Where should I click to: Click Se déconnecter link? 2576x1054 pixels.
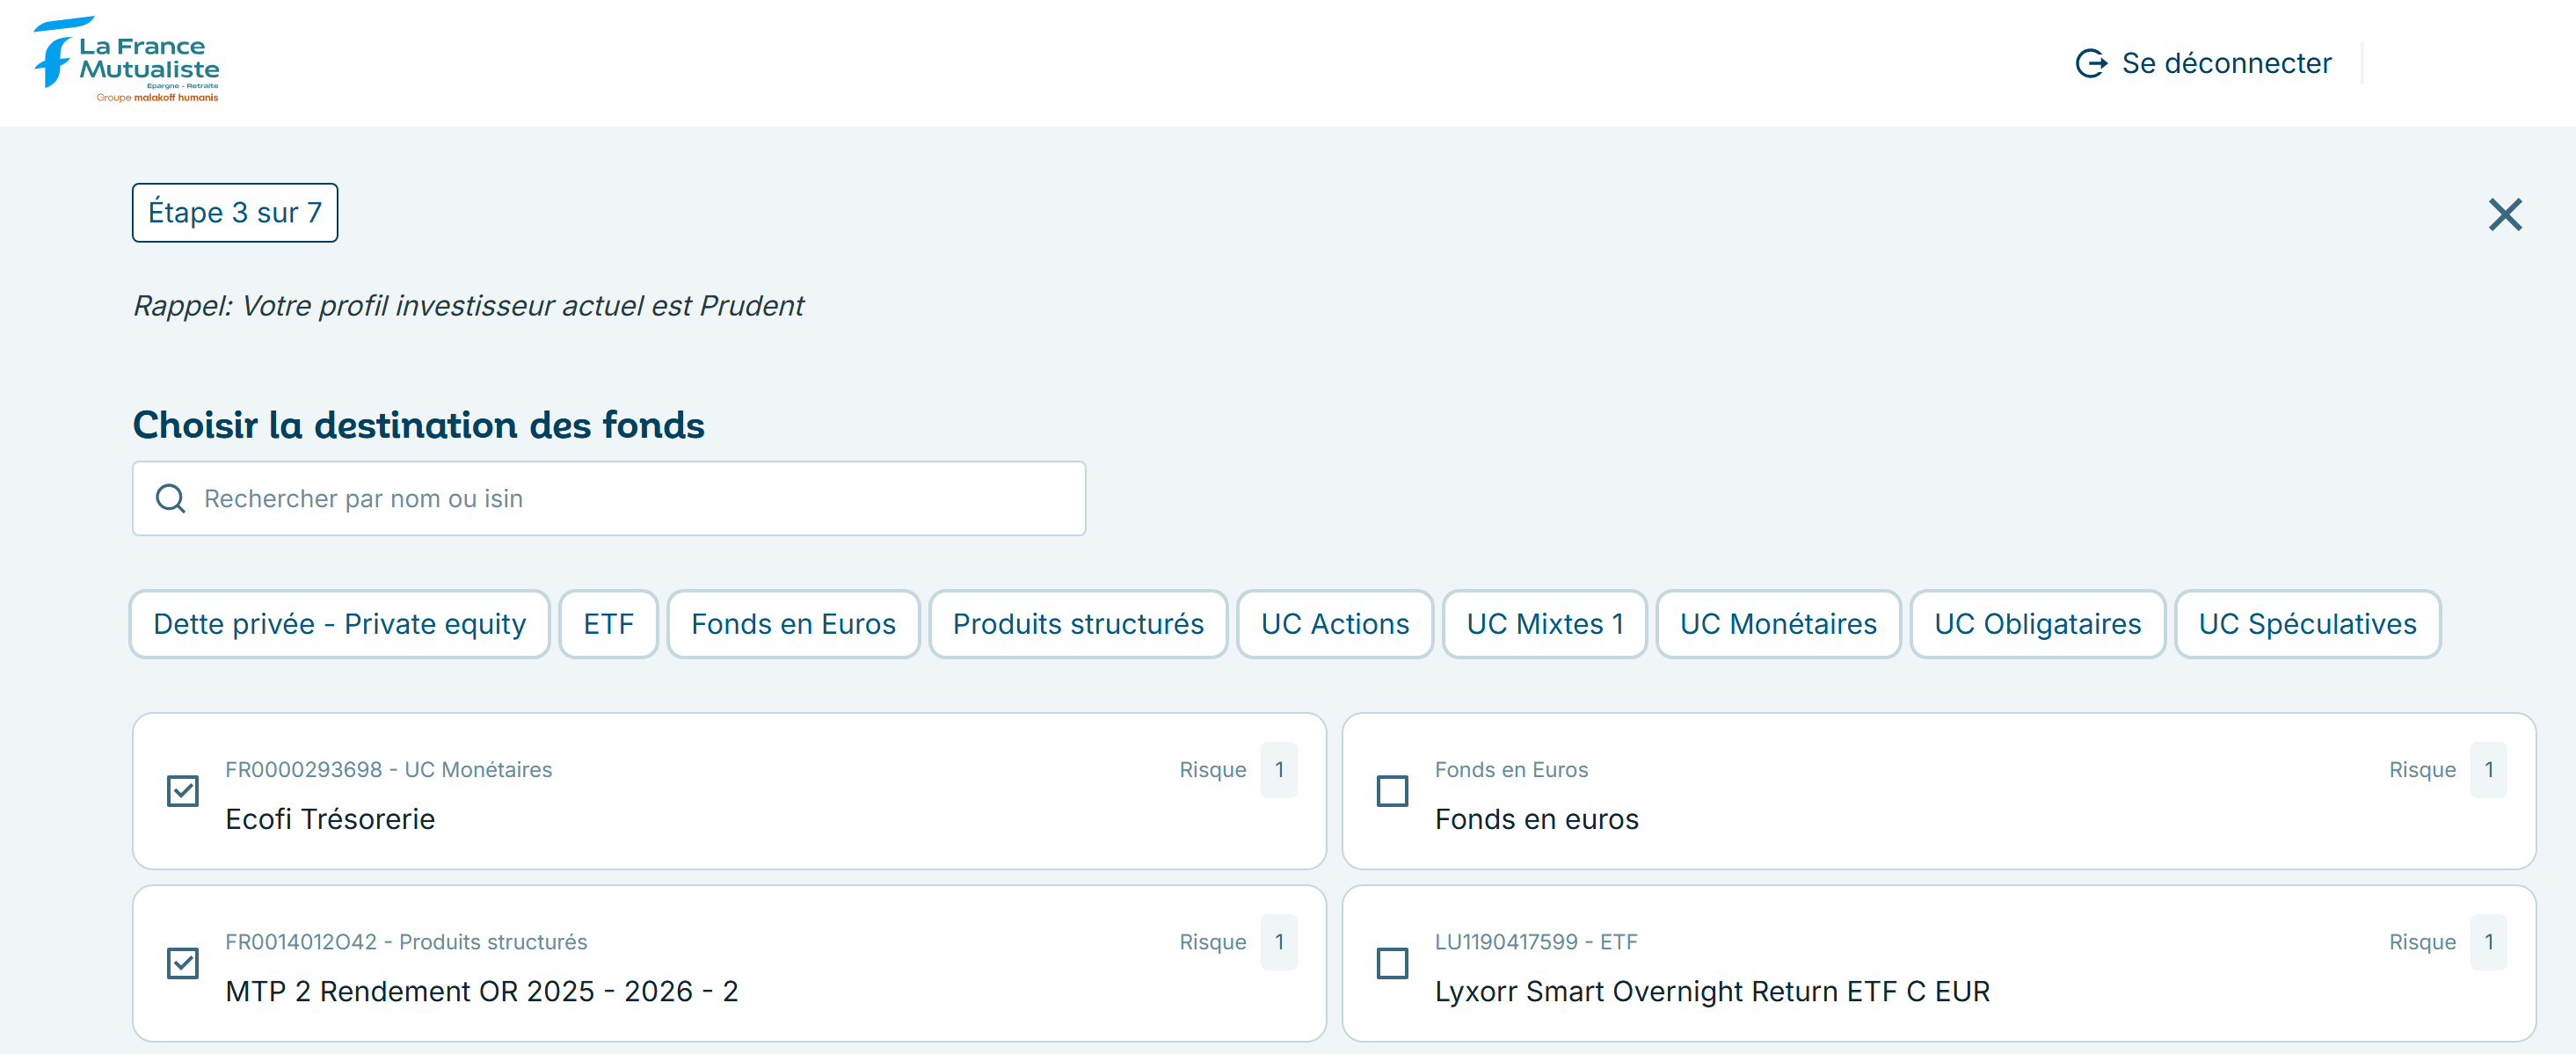(2225, 64)
